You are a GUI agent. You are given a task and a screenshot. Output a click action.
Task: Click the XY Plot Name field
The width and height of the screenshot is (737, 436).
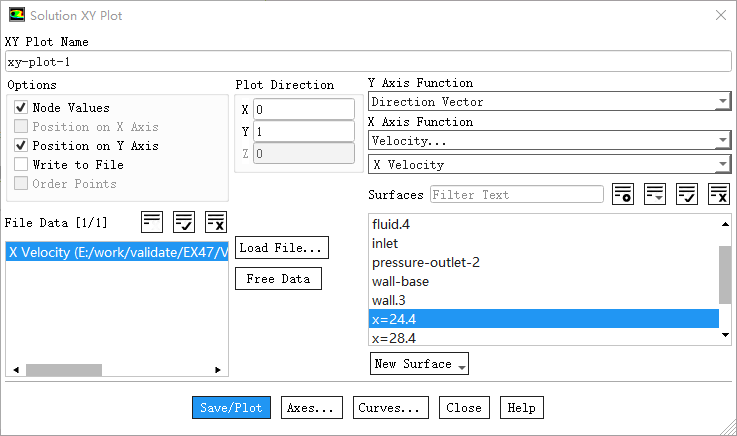(368, 62)
